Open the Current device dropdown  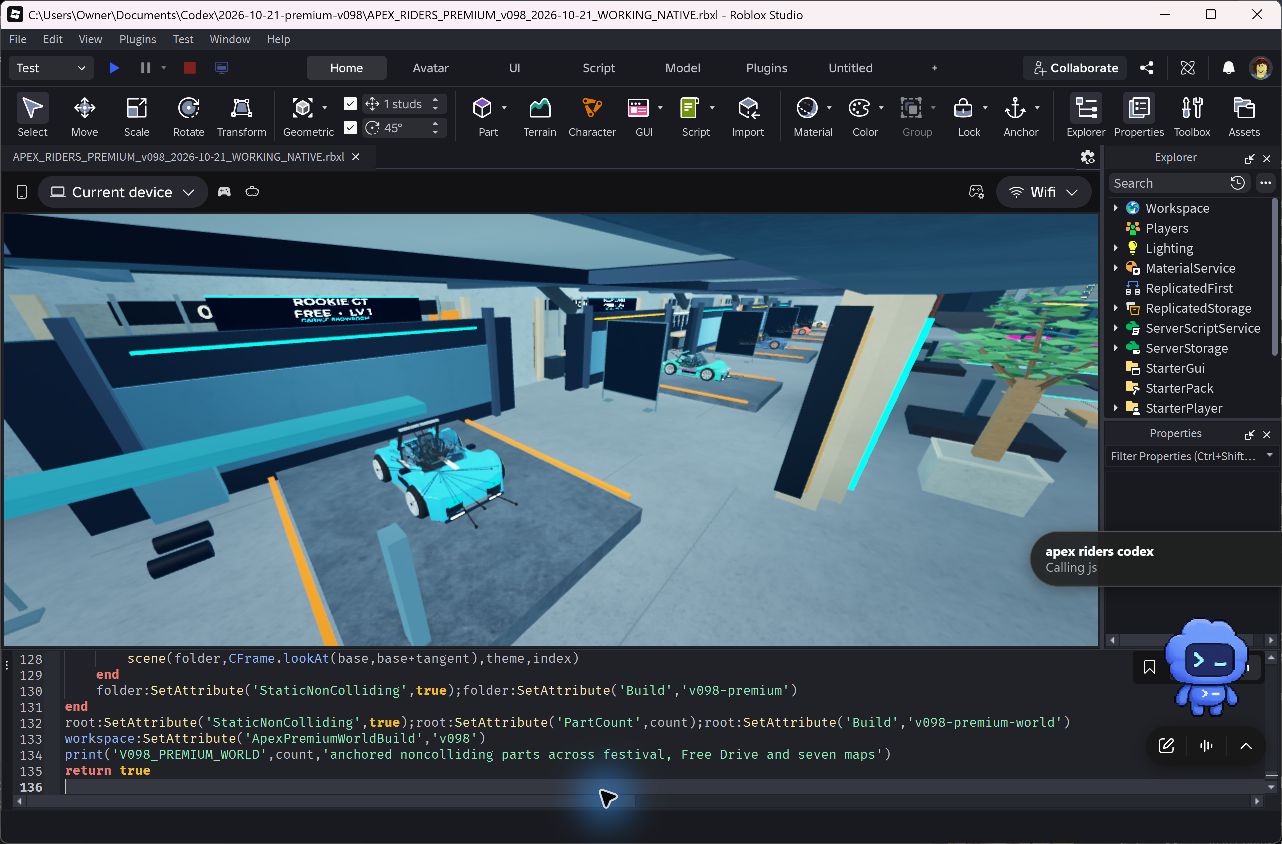click(x=123, y=192)
